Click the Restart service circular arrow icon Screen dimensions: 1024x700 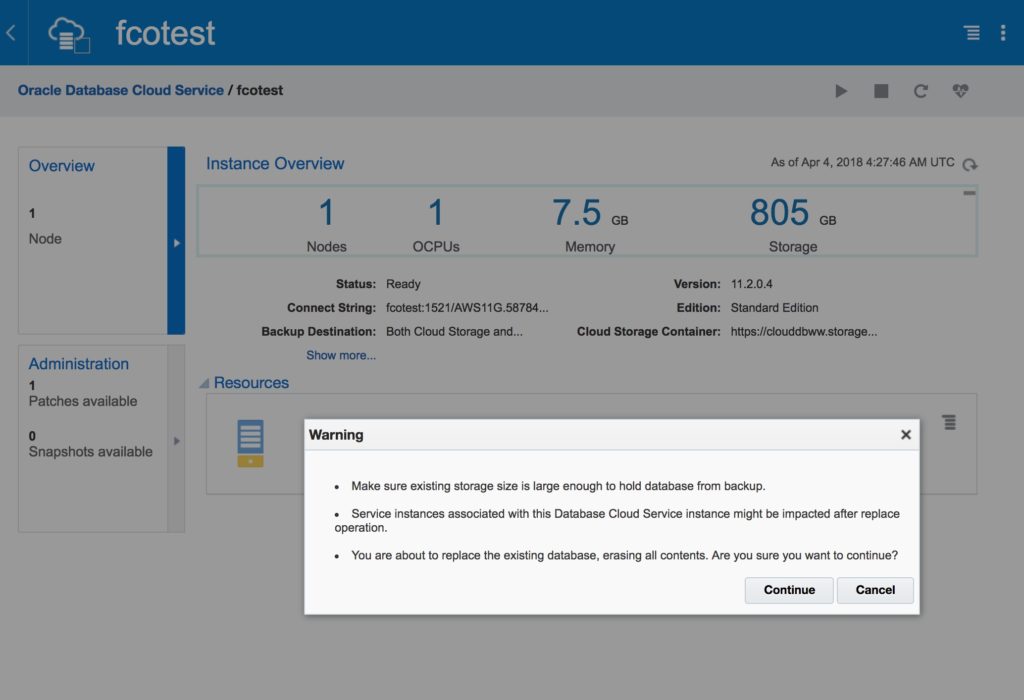click(x=921, y=91)
